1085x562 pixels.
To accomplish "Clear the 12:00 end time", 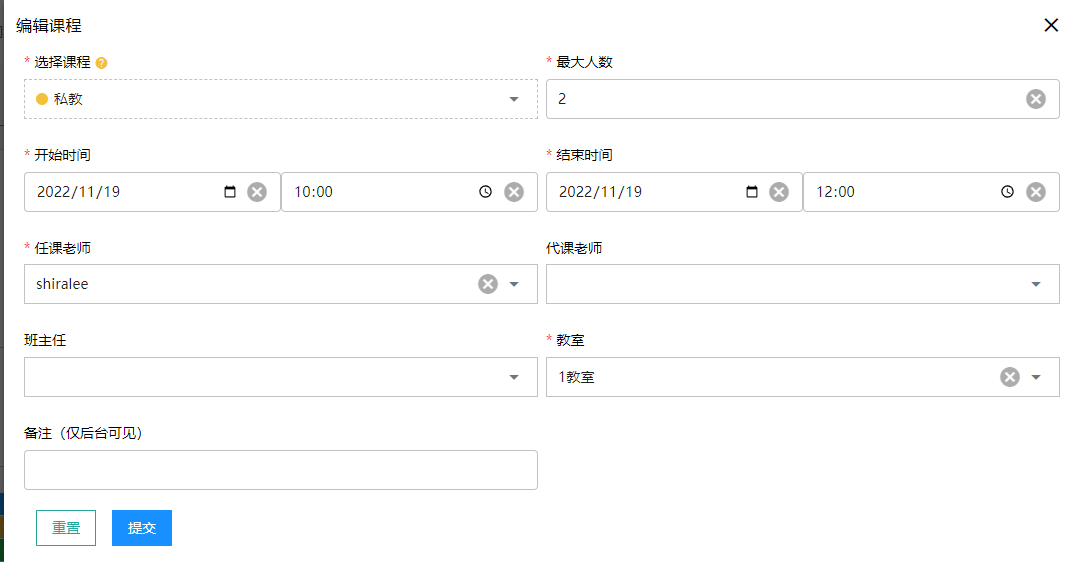I will pyautogui.click(x=1036, y=192).
